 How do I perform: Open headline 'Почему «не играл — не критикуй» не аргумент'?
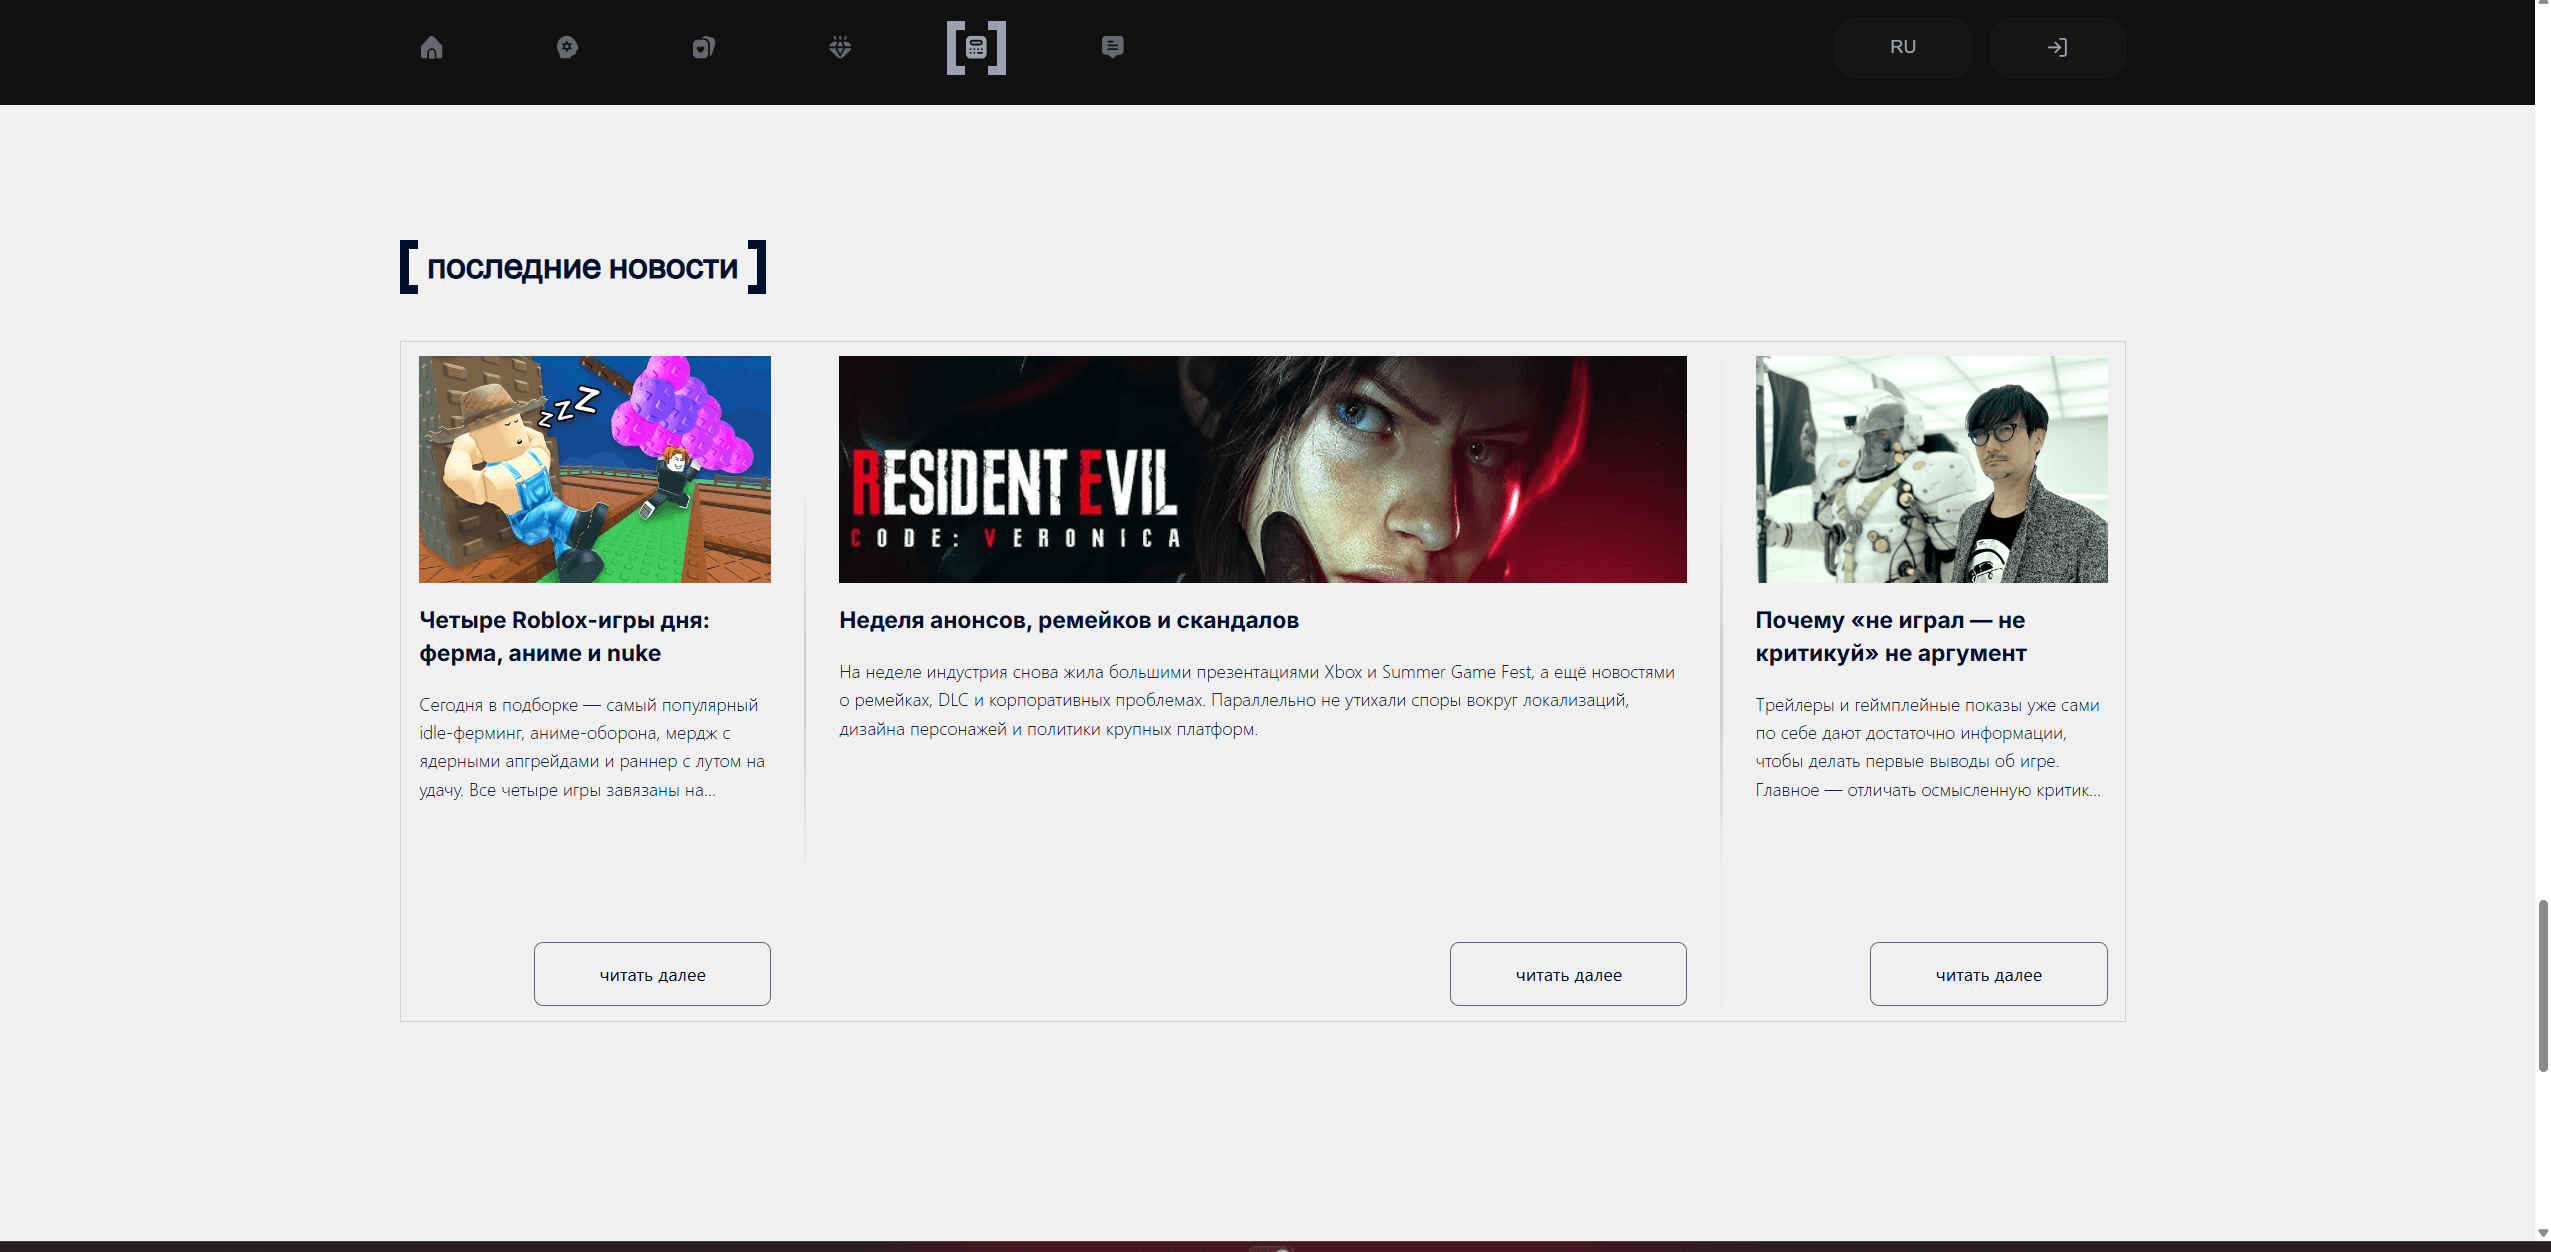pyautogui.click(x=1891, y=636)
